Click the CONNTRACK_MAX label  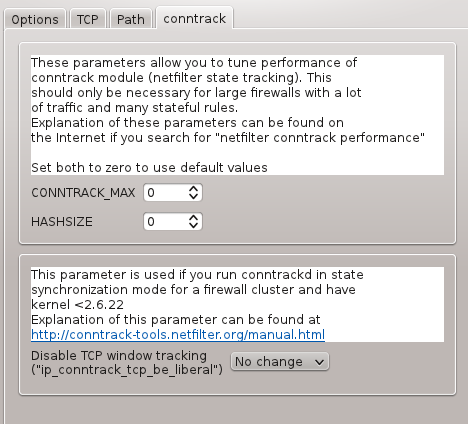(x=83, y=193)
